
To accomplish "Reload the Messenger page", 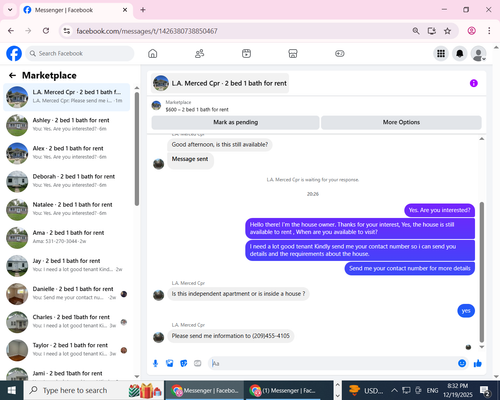I will tap(46, 31).
